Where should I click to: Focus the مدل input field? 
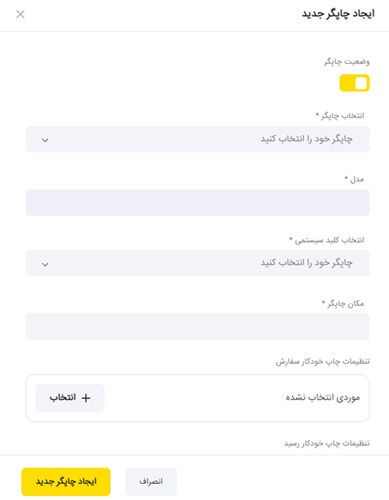(197, 203)
